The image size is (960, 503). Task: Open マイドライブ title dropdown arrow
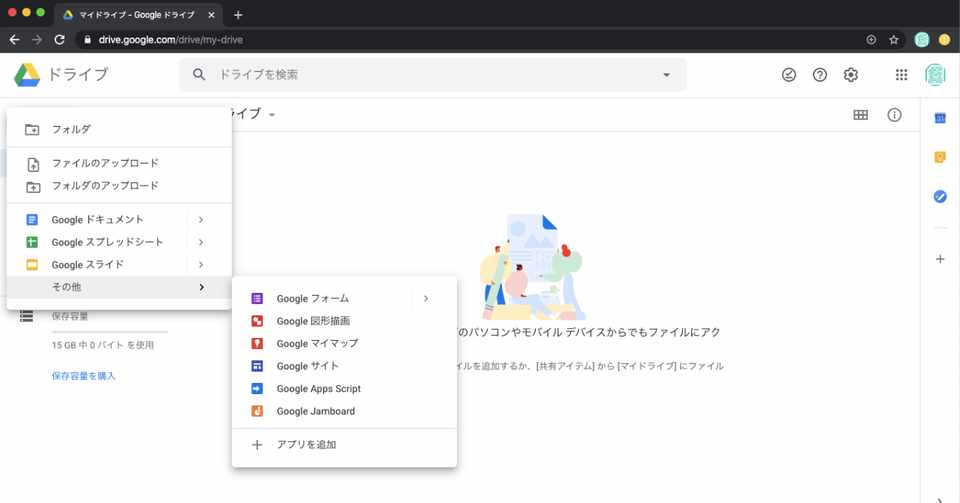click(272, 115)
